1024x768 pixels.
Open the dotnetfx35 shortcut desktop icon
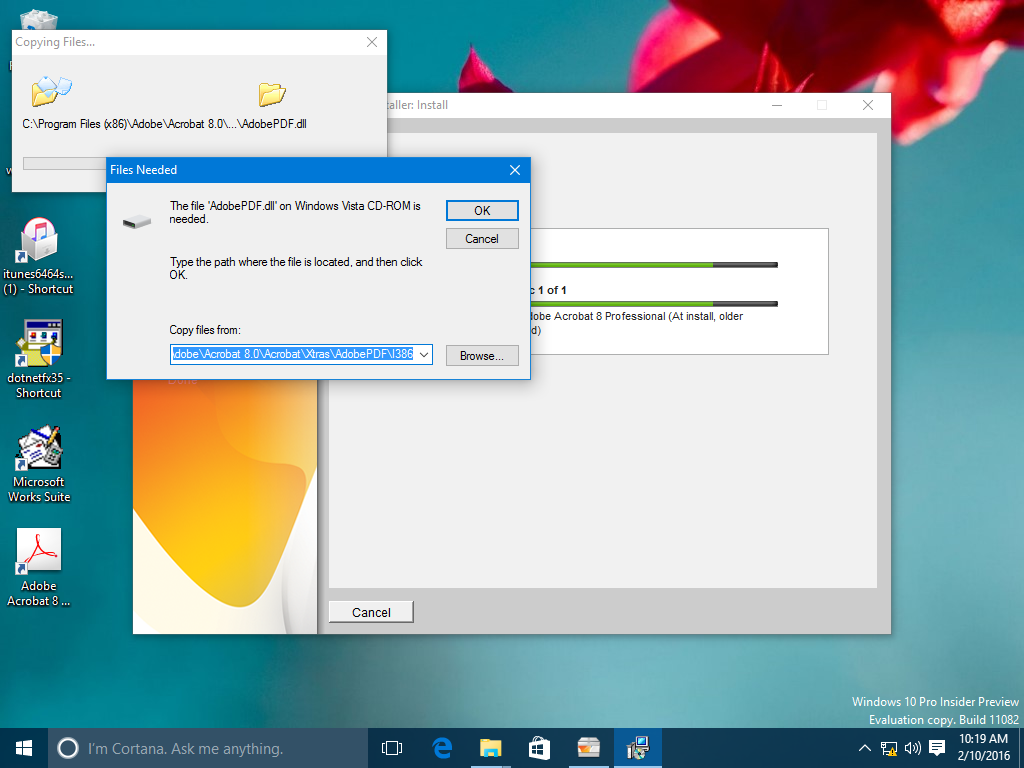39,359
